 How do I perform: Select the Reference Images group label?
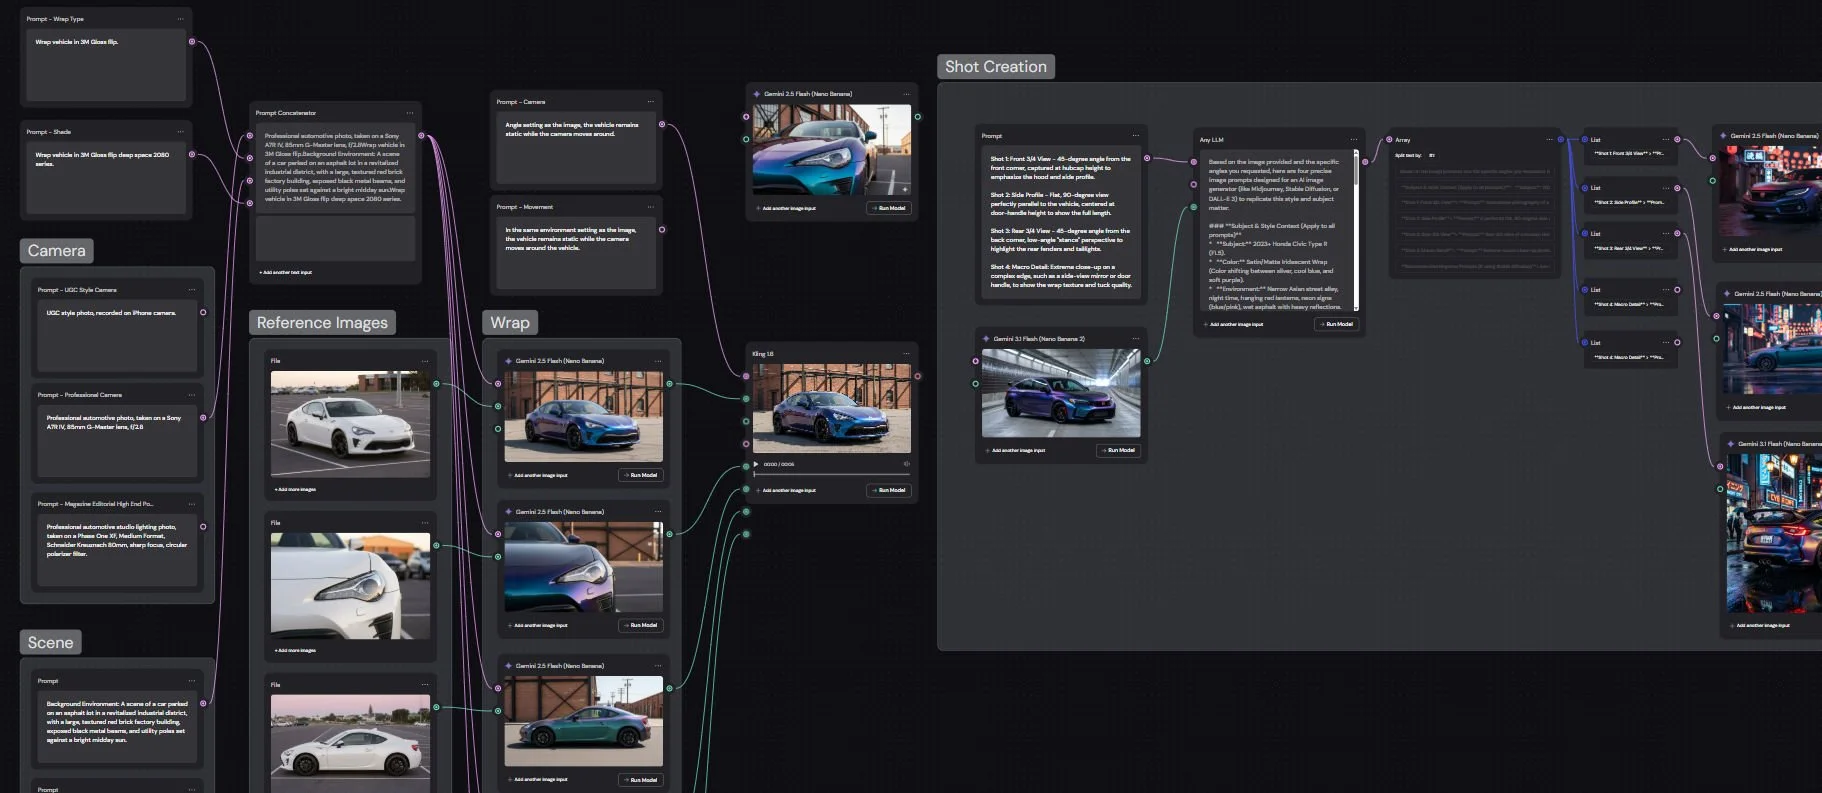tap(322, 322)
